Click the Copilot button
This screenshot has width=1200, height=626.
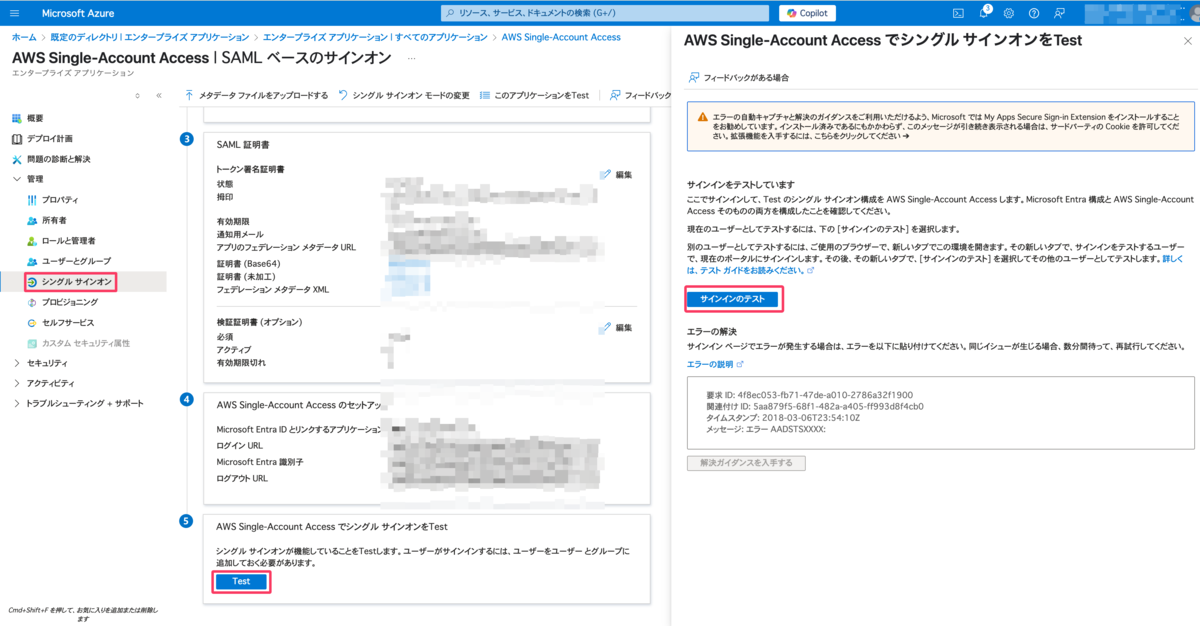(x=807, y=13)
